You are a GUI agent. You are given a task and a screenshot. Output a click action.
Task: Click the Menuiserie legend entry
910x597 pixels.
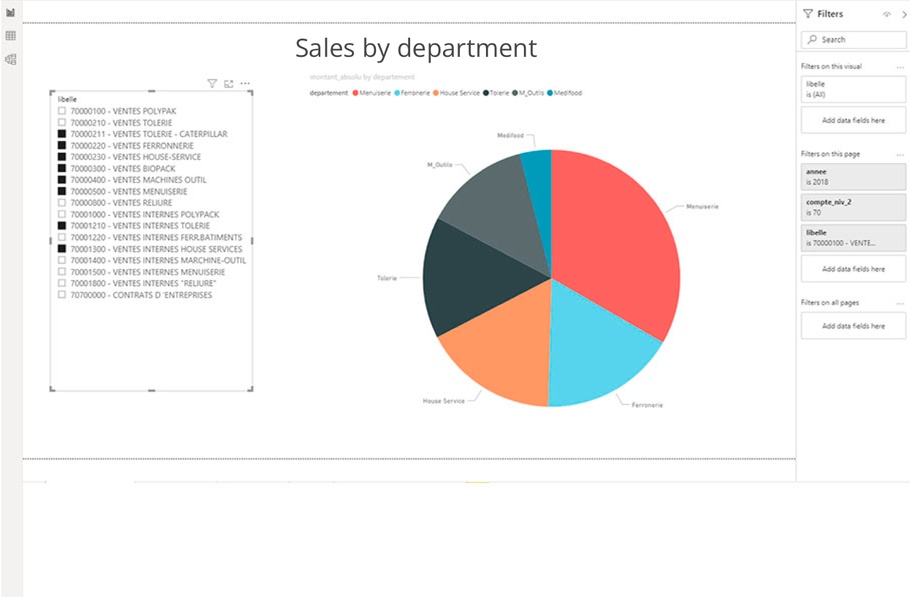pyautogui.click(x=370, y=93)
